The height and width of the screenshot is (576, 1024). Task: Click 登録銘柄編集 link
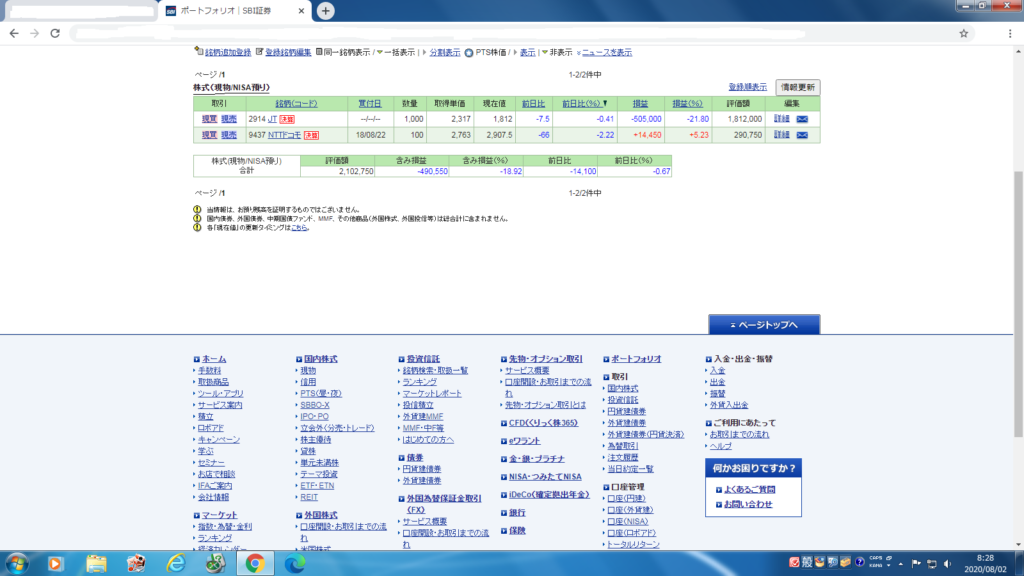[288, 52]
